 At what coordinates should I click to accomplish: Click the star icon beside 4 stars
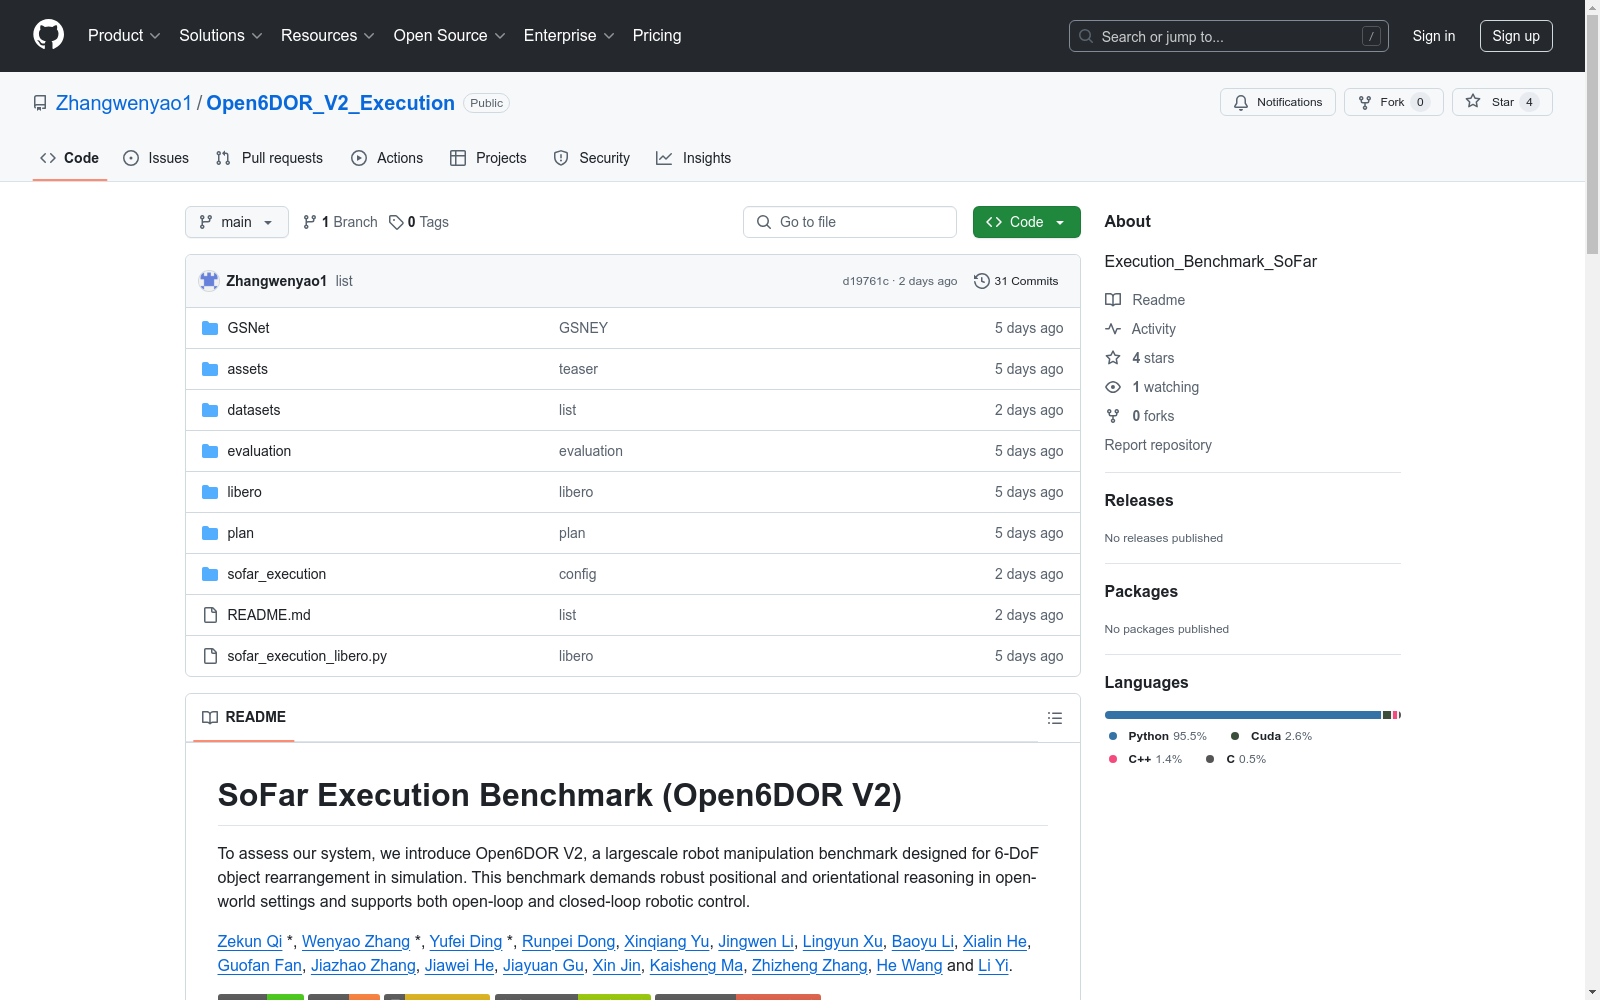(x=1113, y=358)
